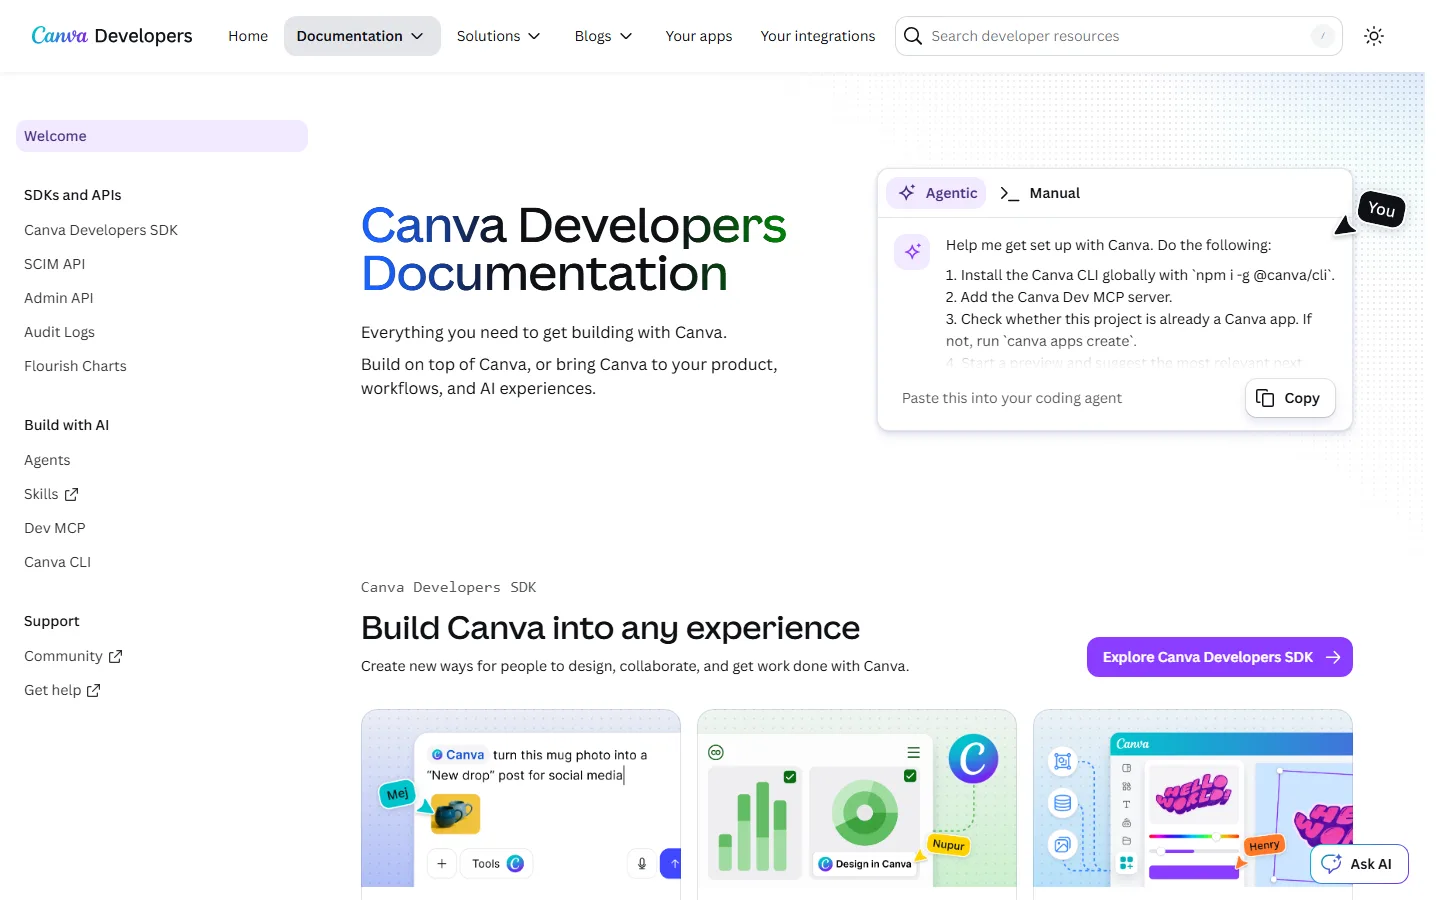Switch to the Manual tab
The image size is (1440, 900).
(x=1040, y=193)
